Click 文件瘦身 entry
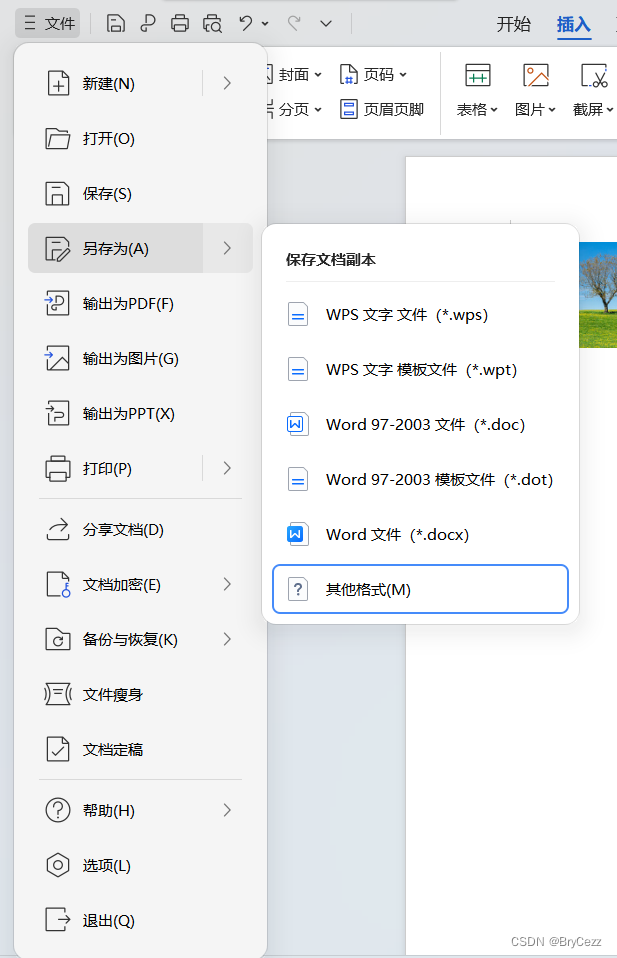Image resolution: width=617 pixels, height=958 pixels. (x=141, y=695)
